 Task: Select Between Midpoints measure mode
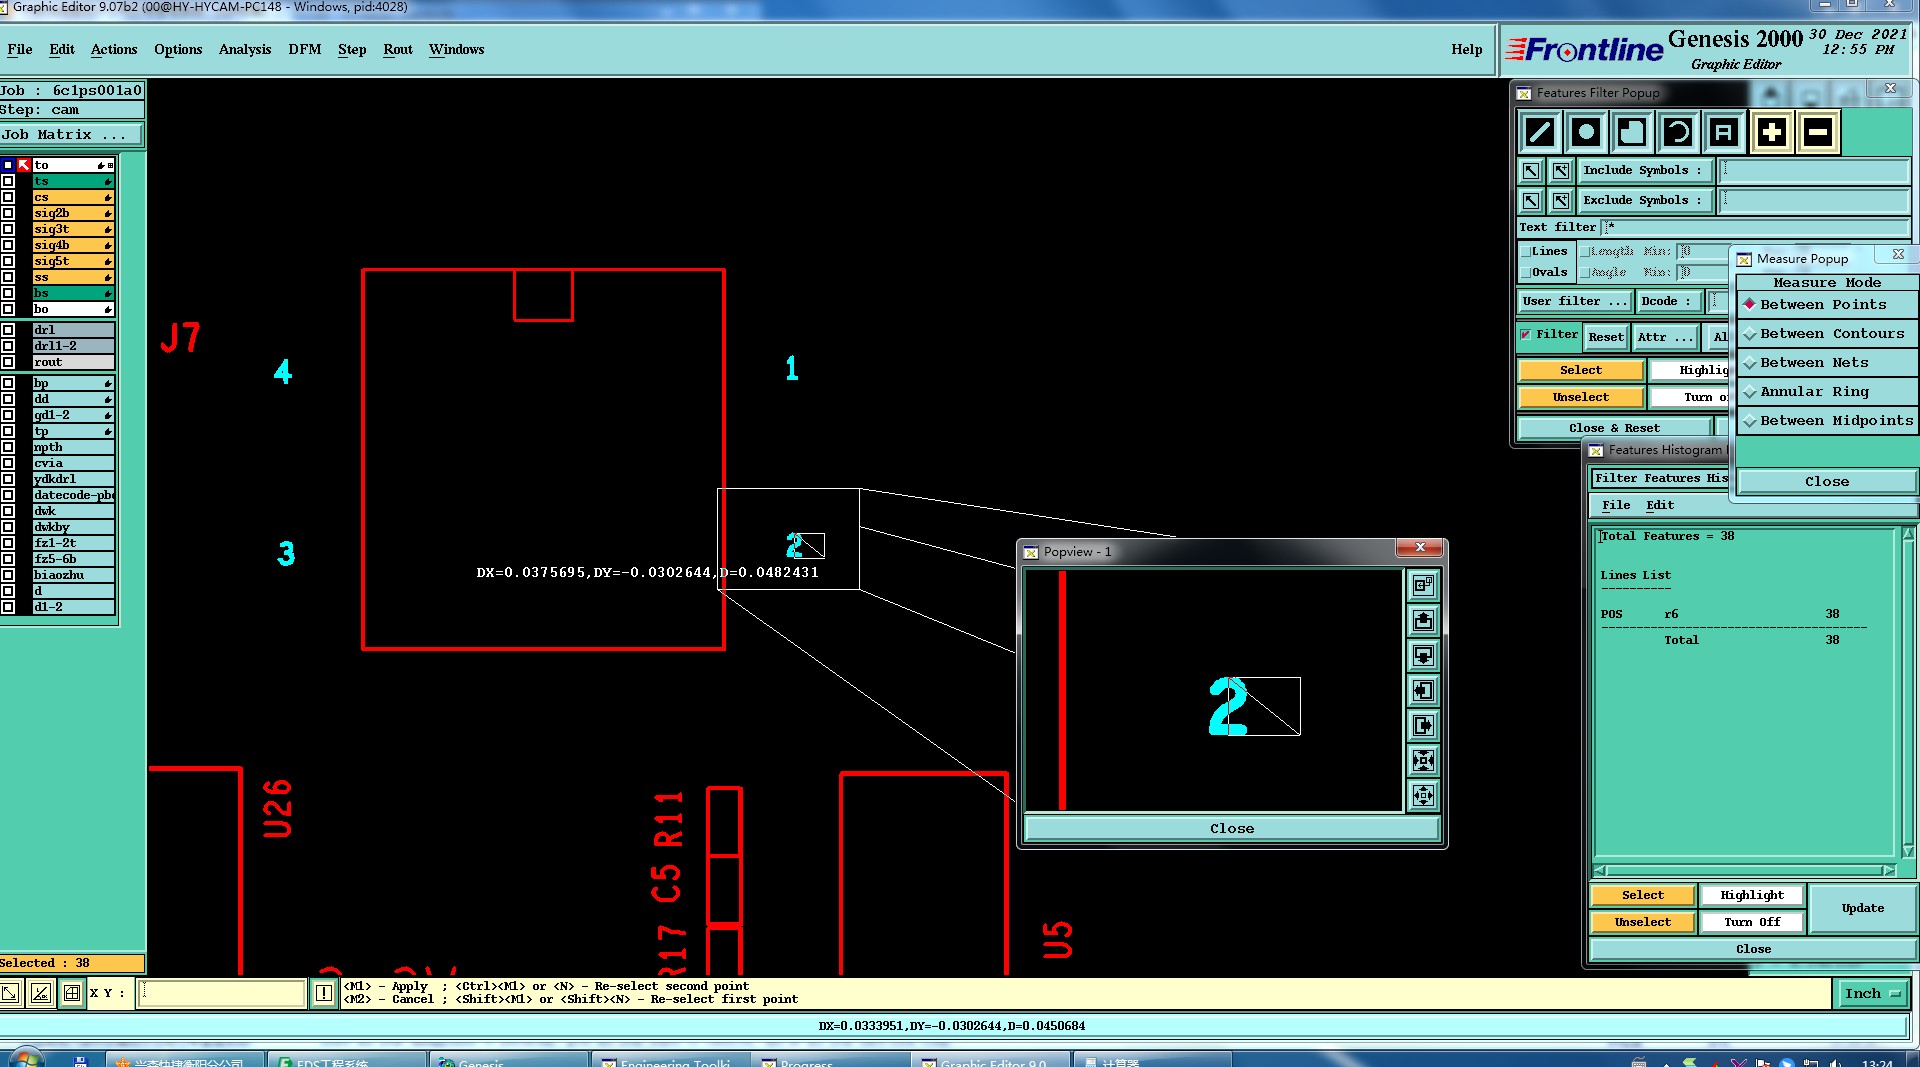click(x=1828, y=421)
